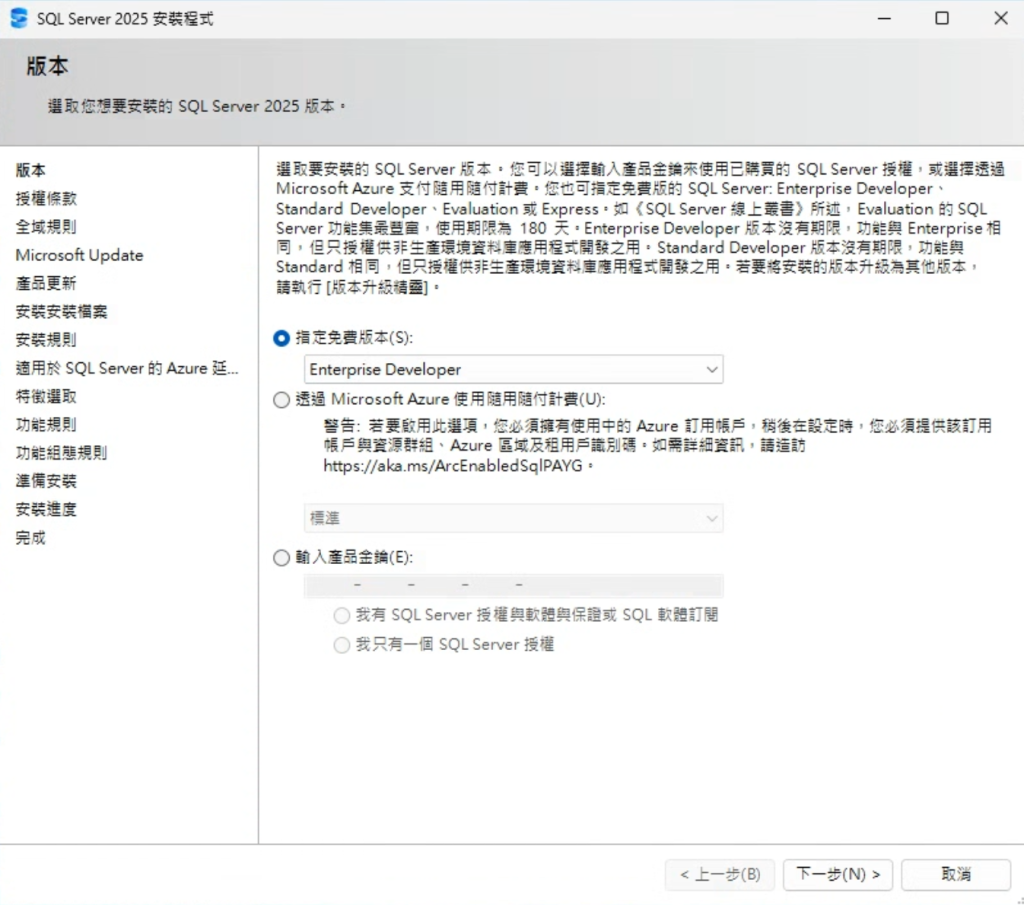Select 安裝規則 step in the sidebar
The height and width of the screenshot is (905, 1024).
[46, 340]
